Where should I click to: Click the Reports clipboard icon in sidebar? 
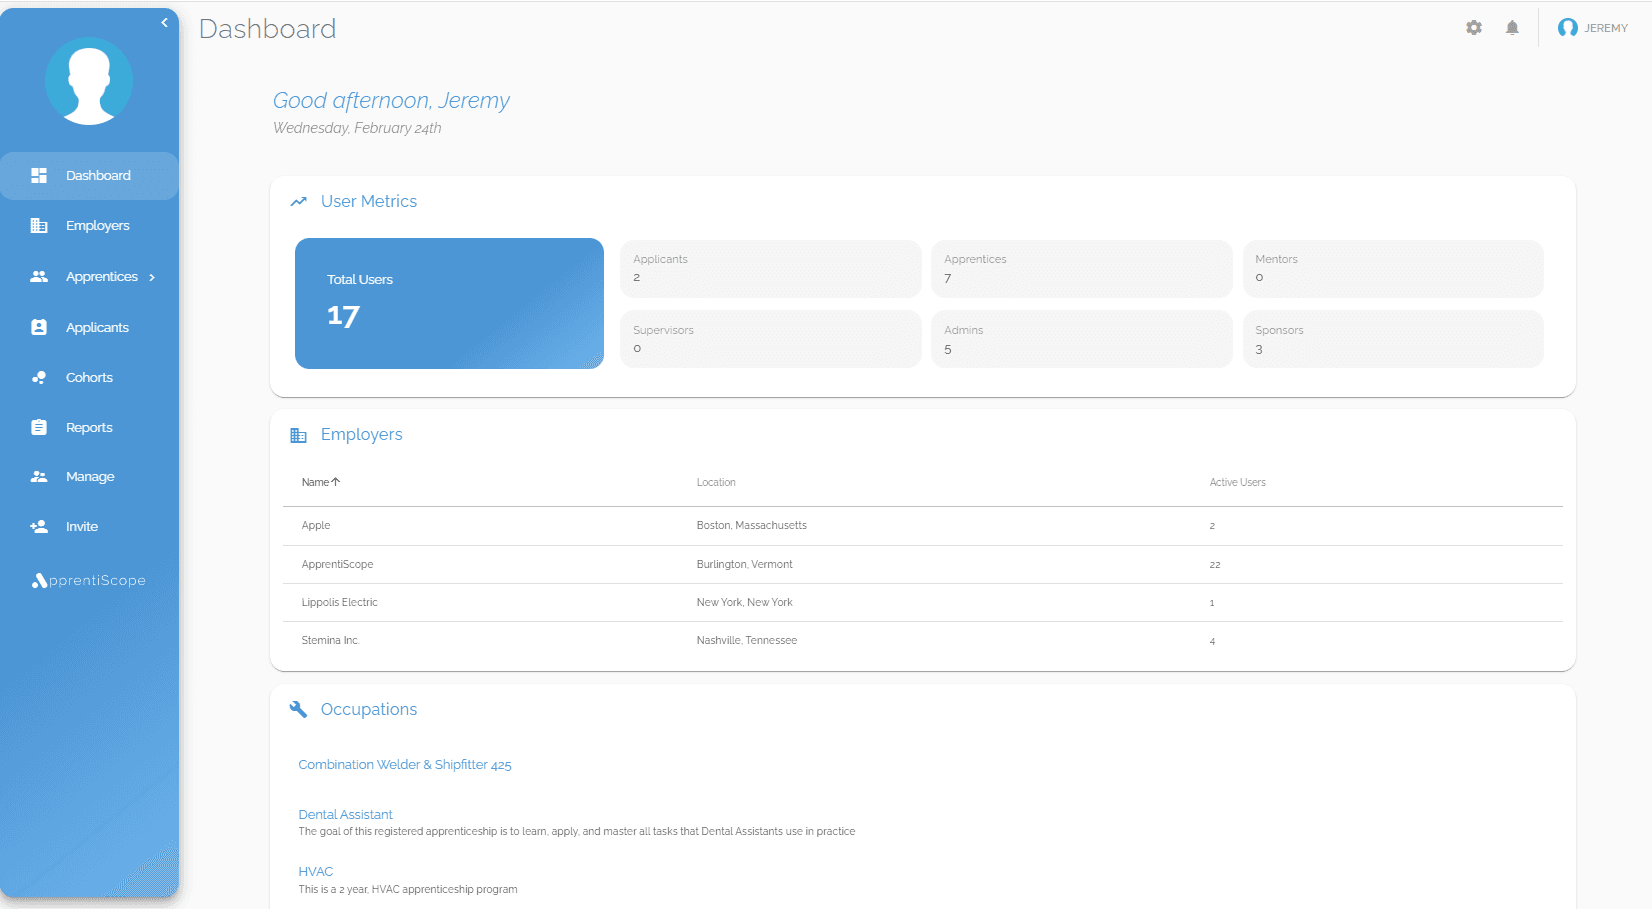pyautogui.click(x=39, y=427)
